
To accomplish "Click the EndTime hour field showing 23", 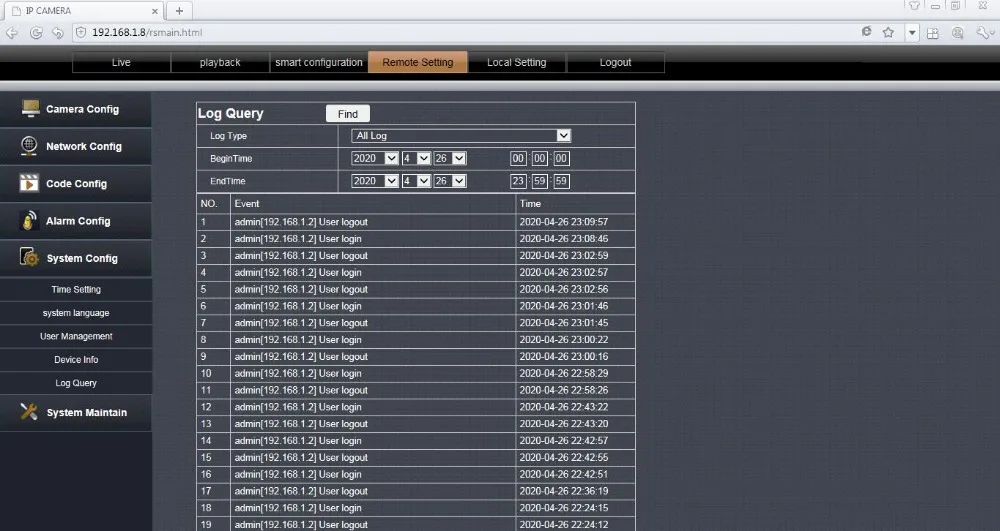I will 518,181.
